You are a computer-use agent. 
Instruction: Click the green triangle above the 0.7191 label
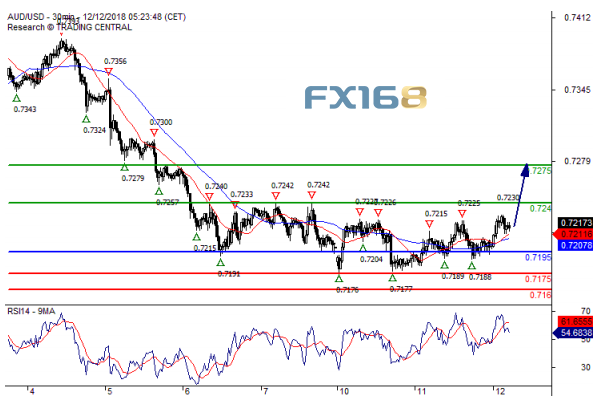(x=220, y=262)
